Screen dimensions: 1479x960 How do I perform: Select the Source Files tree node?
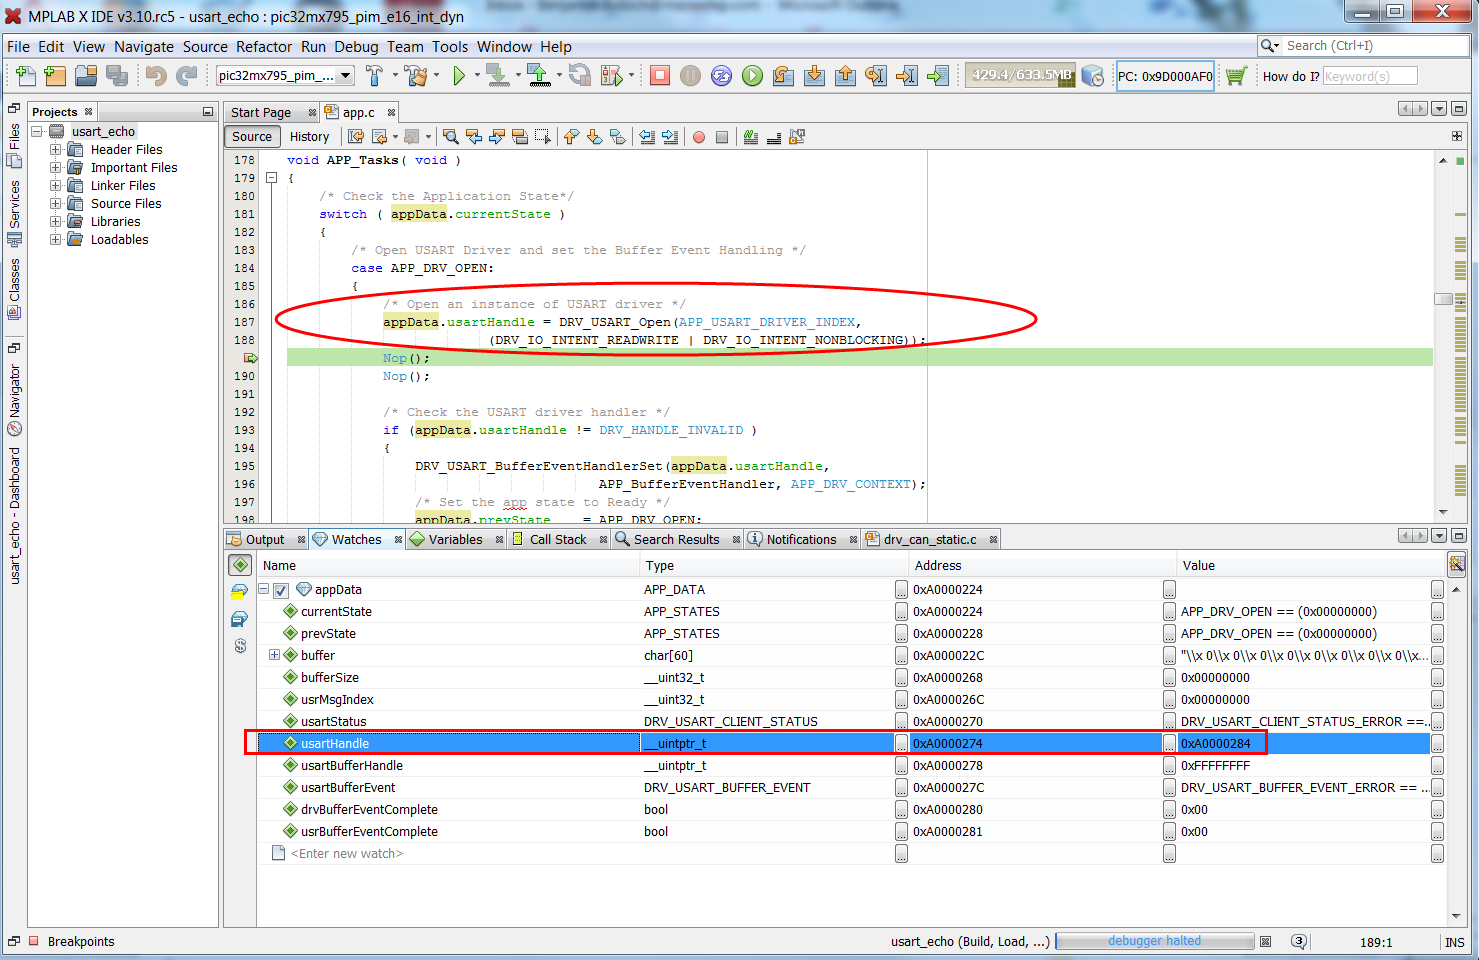pyautogui.click(x=126, y=204)
